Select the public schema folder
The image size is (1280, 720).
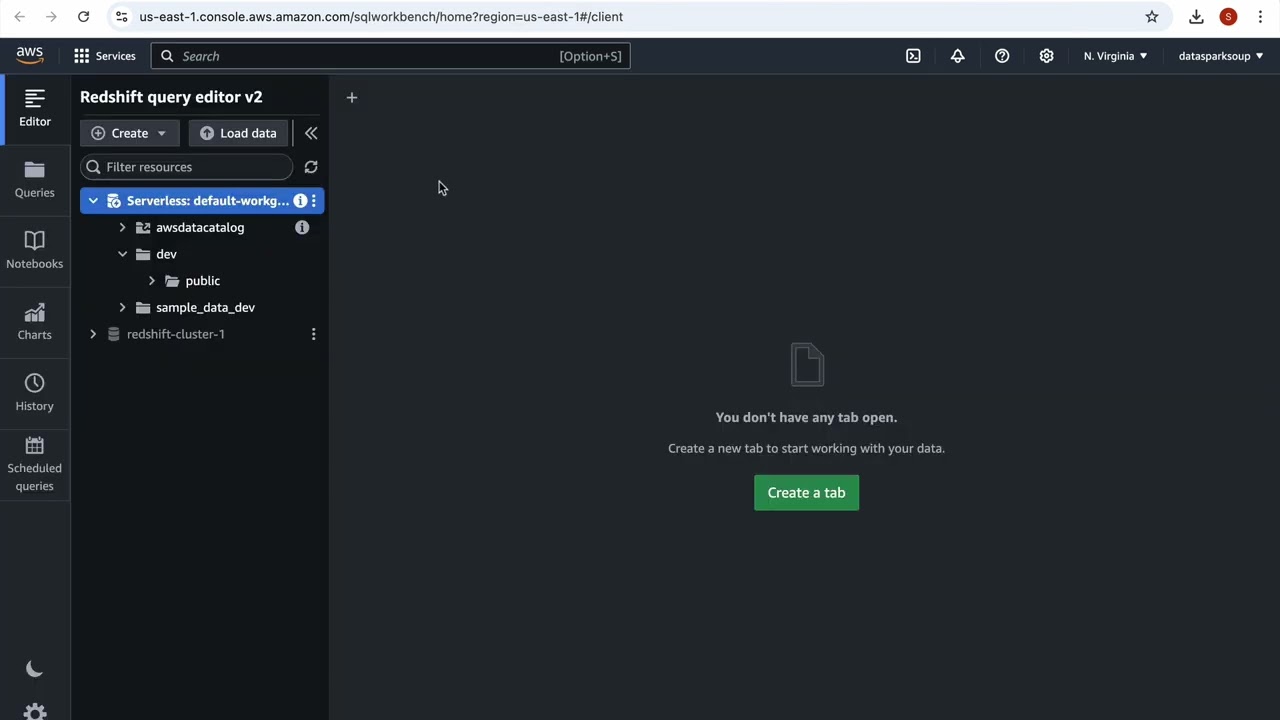click(x=202, y=281)
